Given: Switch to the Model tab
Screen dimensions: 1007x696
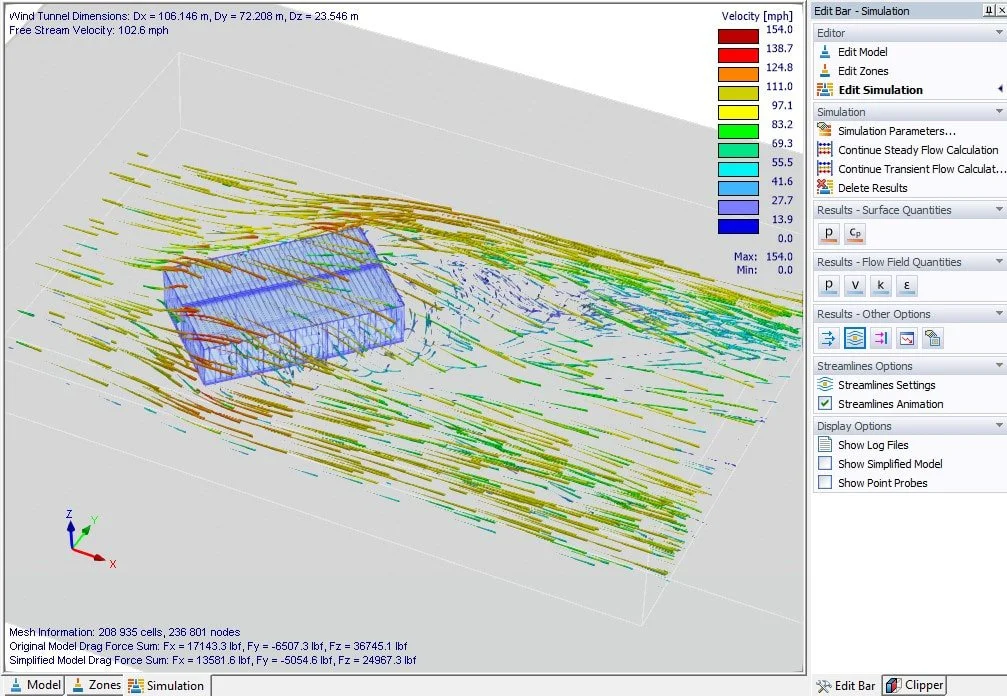Looking at the screenshot, I should coord(36,685).
